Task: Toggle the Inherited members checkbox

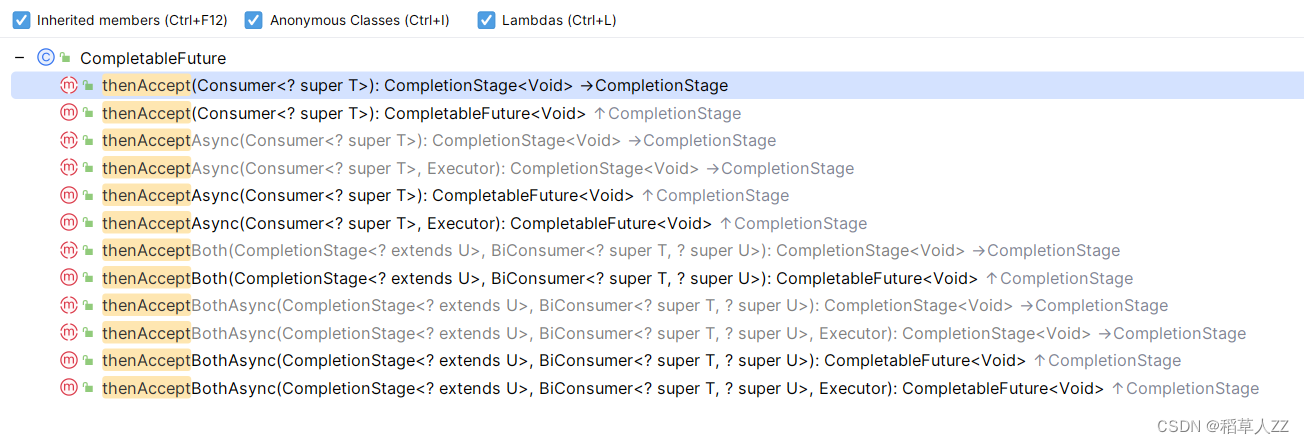Action: [21, 20]
